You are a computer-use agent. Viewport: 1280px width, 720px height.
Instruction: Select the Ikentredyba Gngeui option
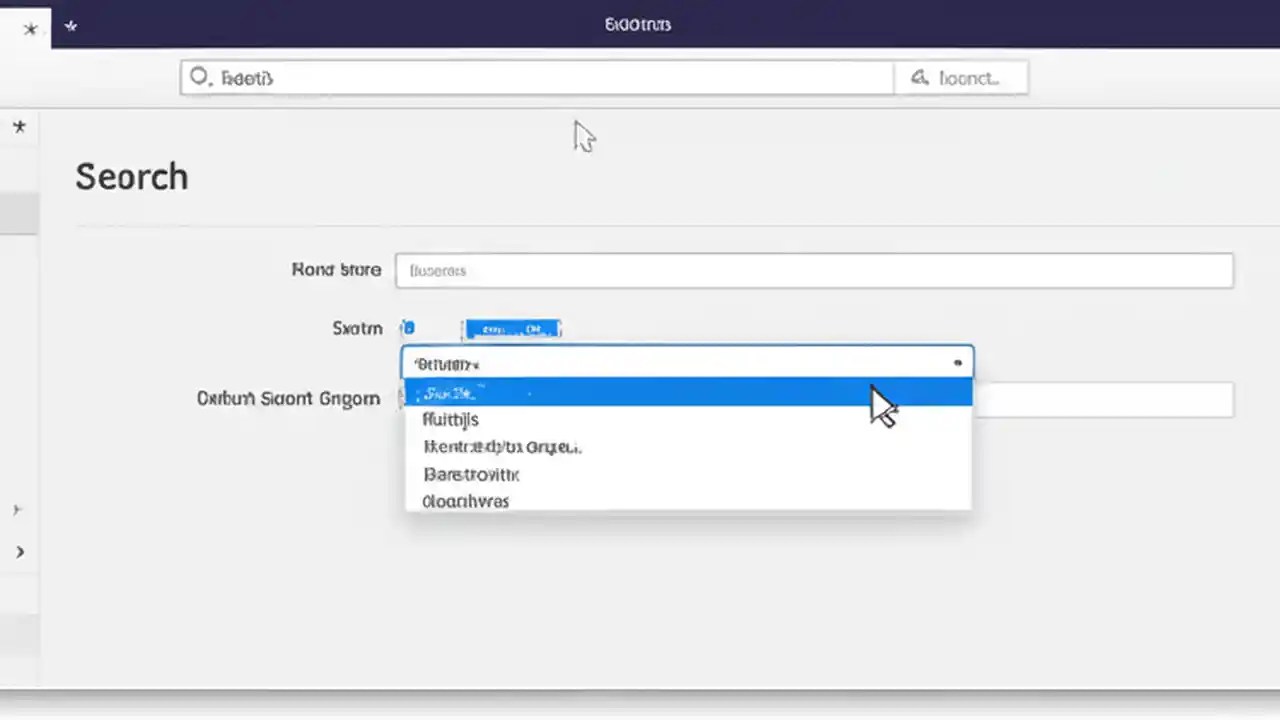tap(502, 447)
